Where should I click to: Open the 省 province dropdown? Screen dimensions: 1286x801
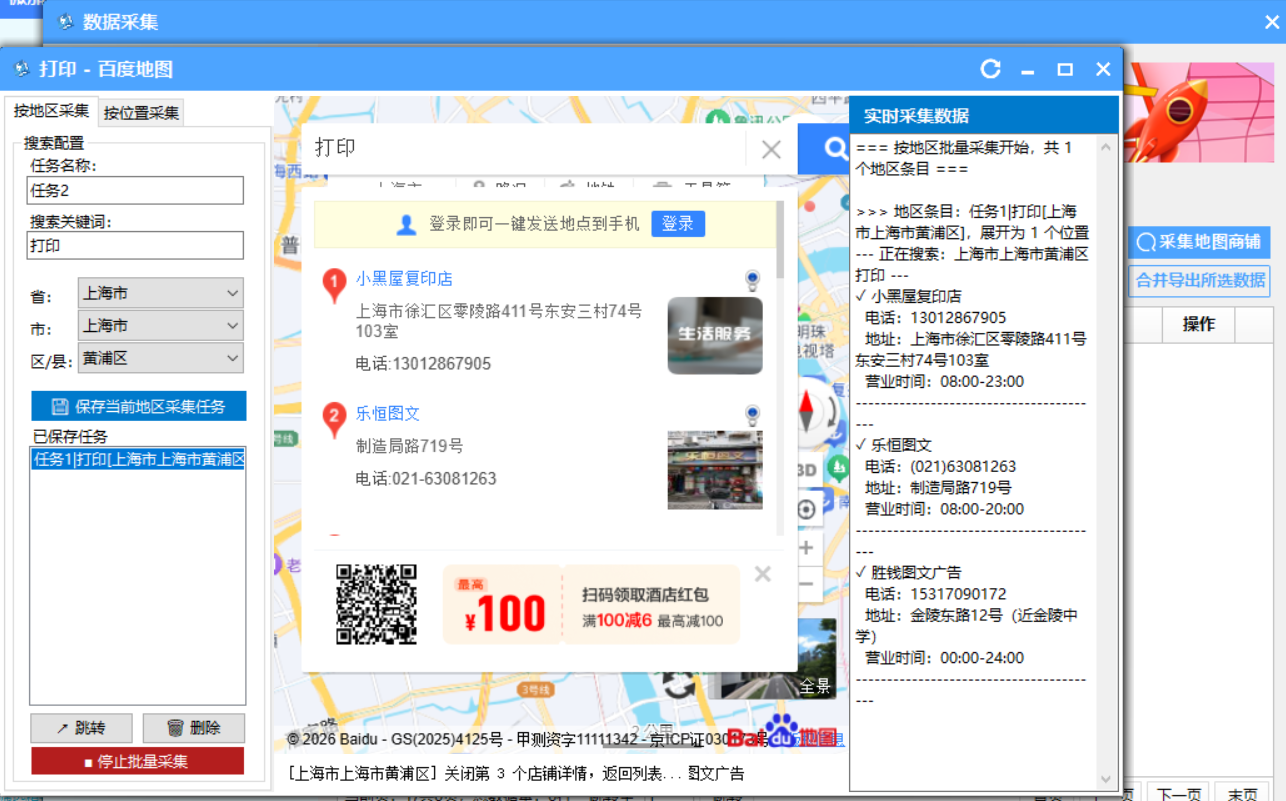(160, 294)
